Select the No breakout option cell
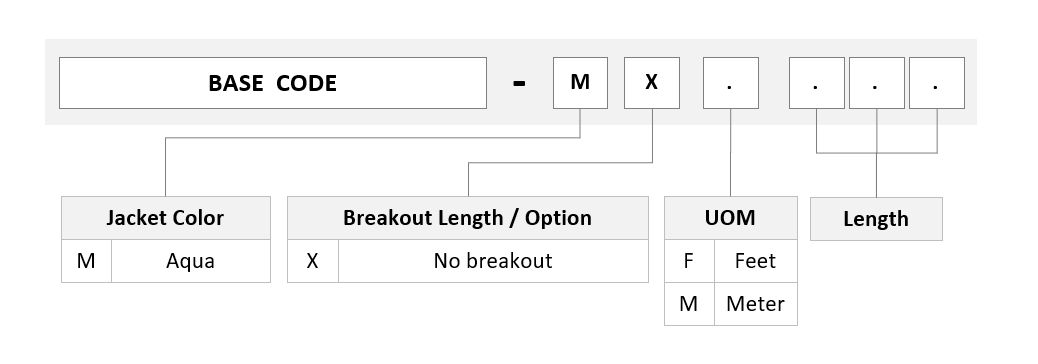The image size is (1038, 364). [x=493, y=261]
